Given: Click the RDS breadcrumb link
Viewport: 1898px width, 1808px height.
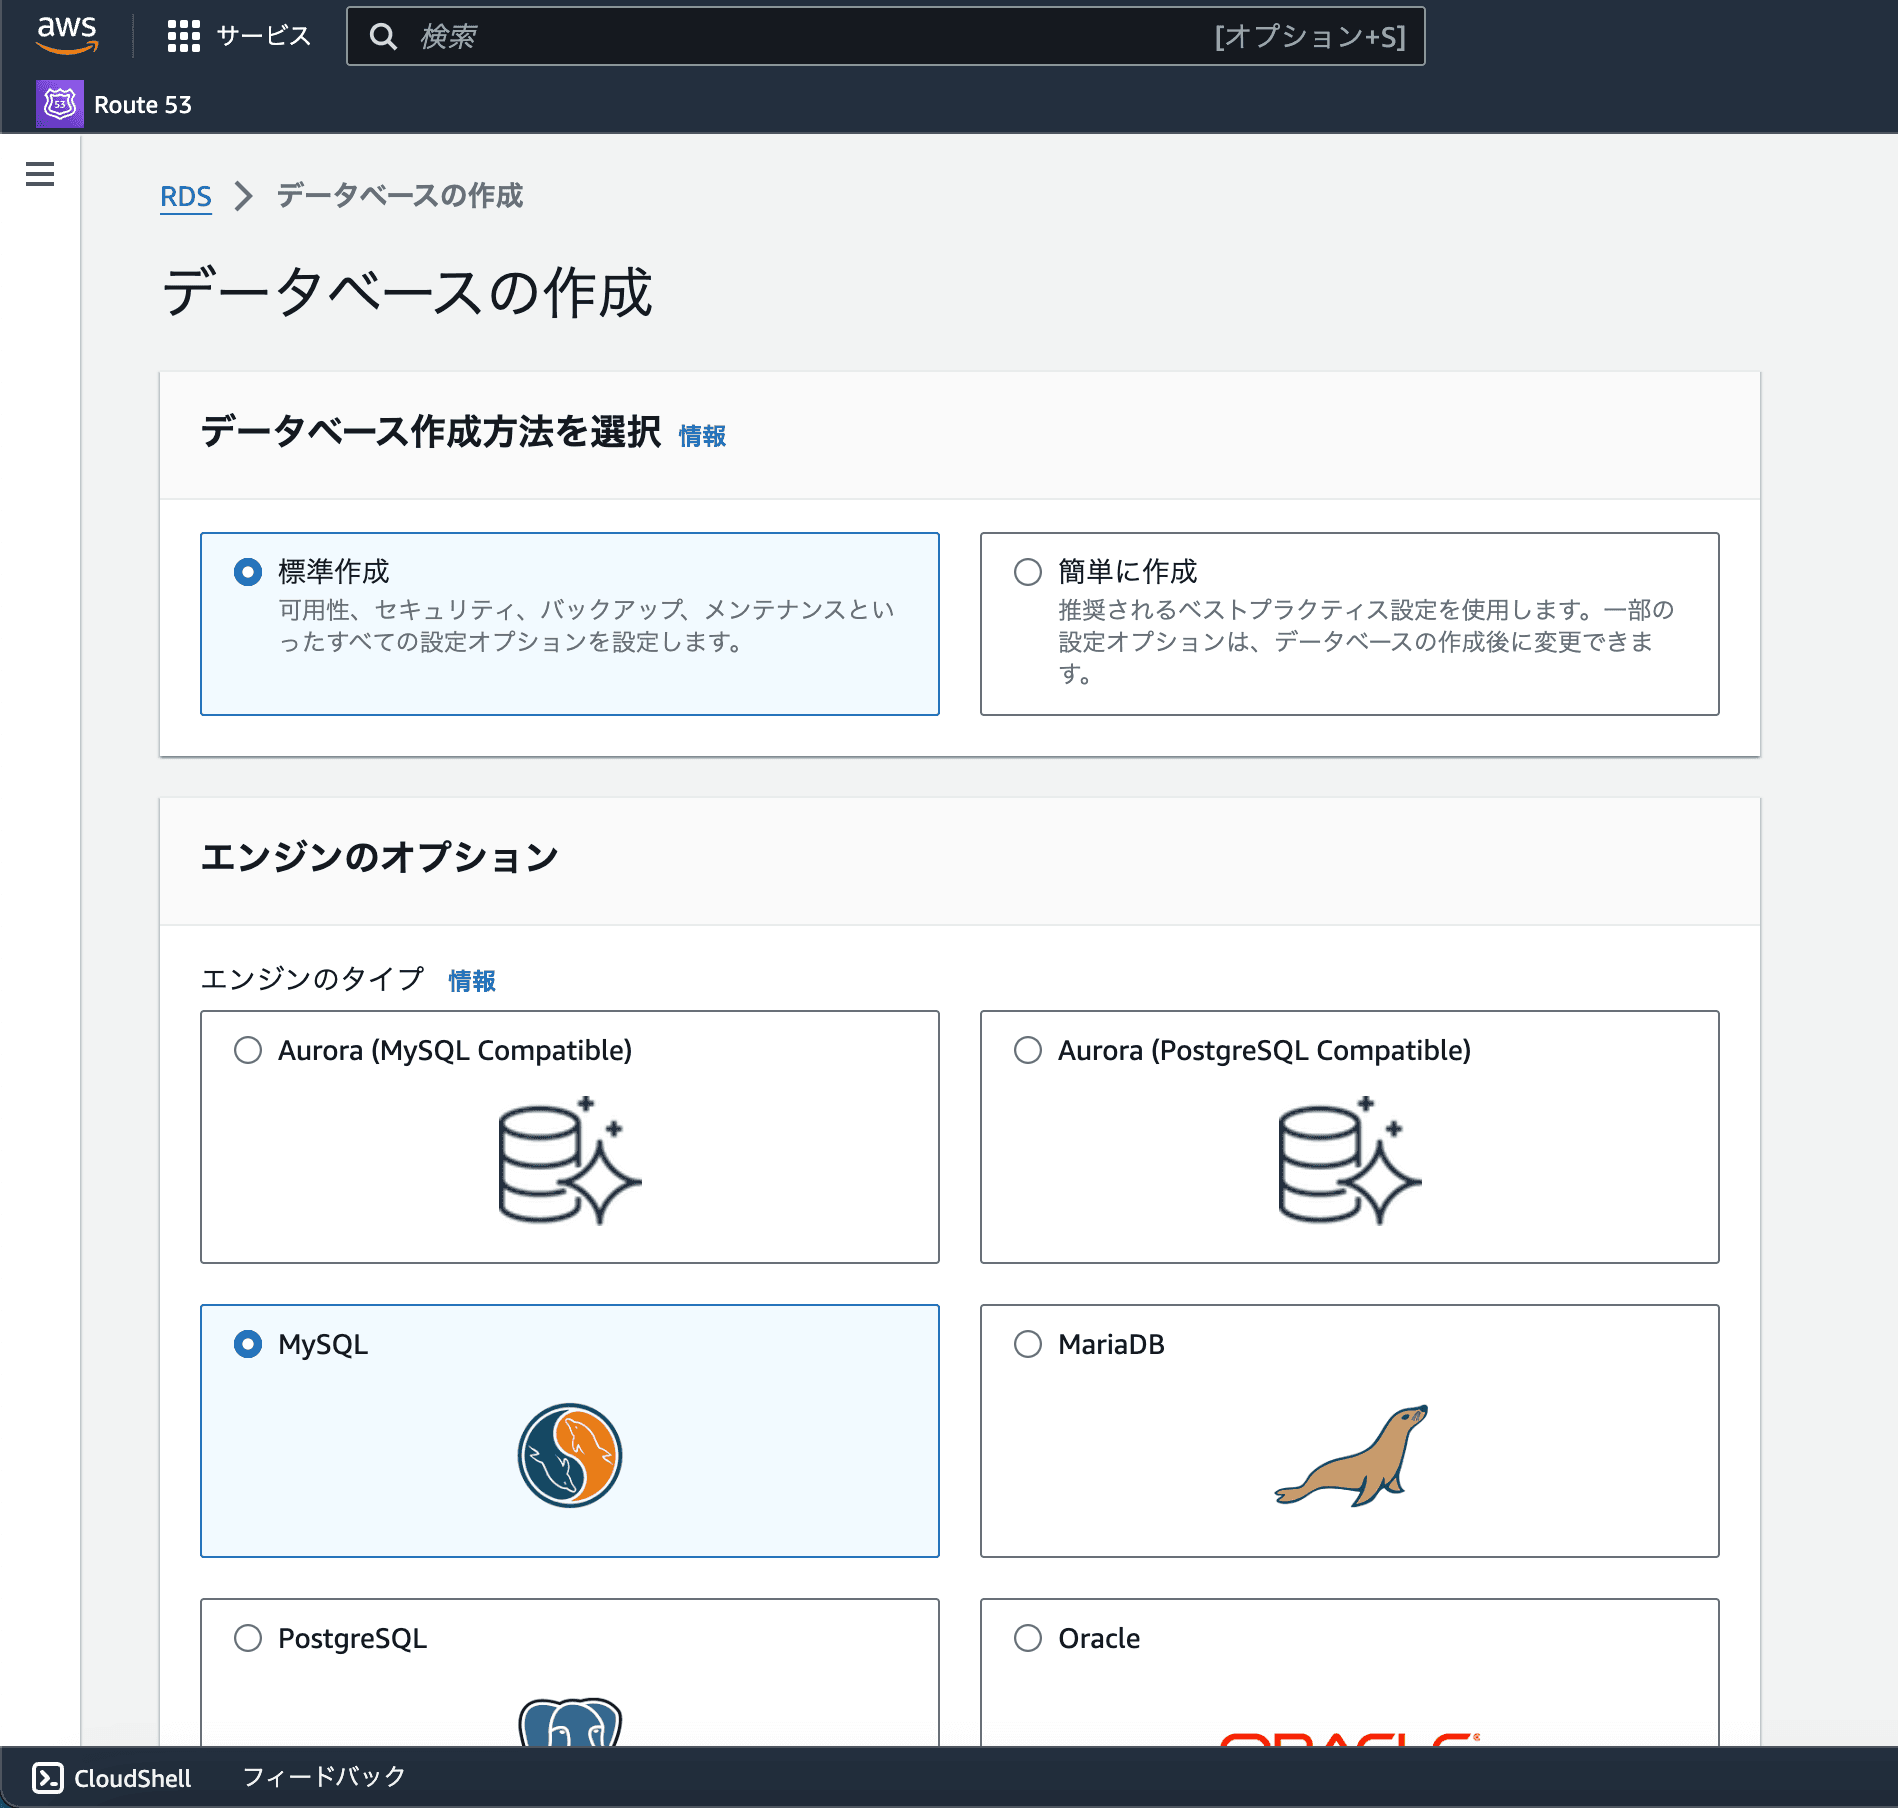Looking at the screenshot, I should (186, 196).
